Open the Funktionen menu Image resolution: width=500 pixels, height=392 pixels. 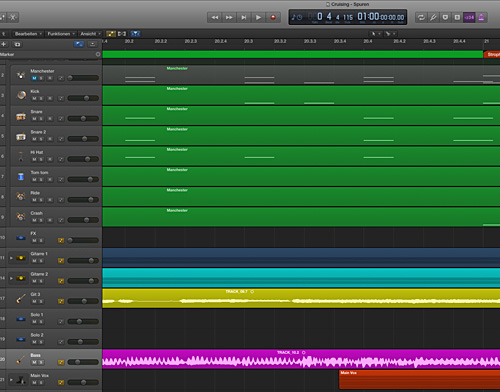(x=61, y=34)
